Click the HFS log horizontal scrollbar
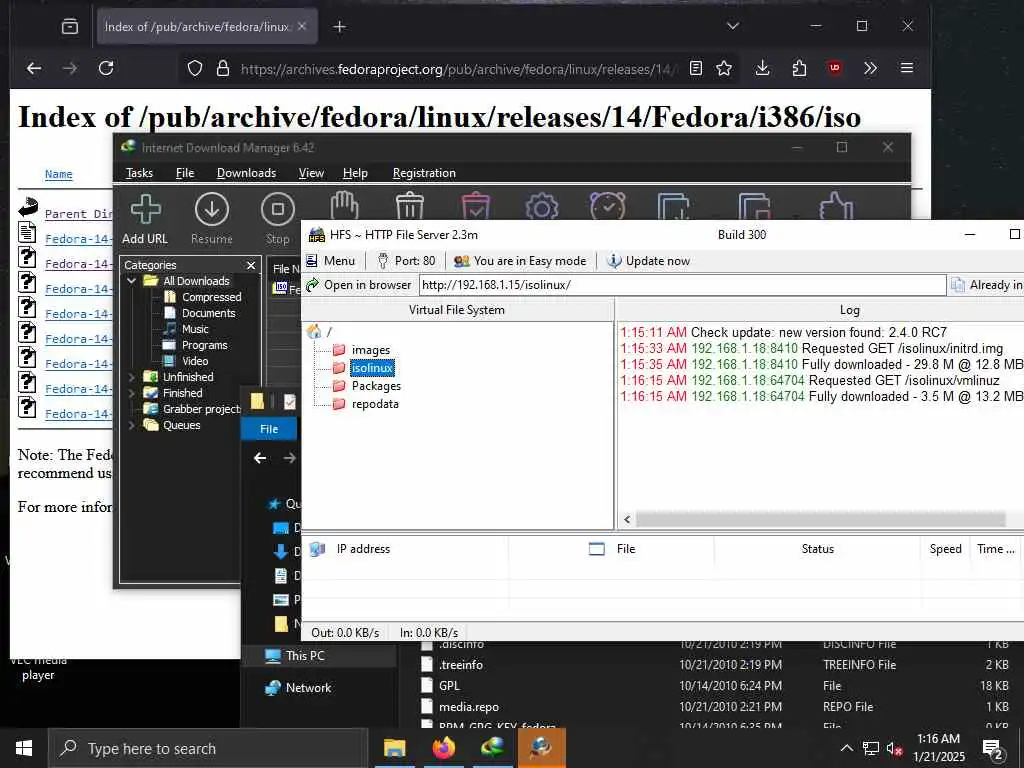 tap(820, 520)
